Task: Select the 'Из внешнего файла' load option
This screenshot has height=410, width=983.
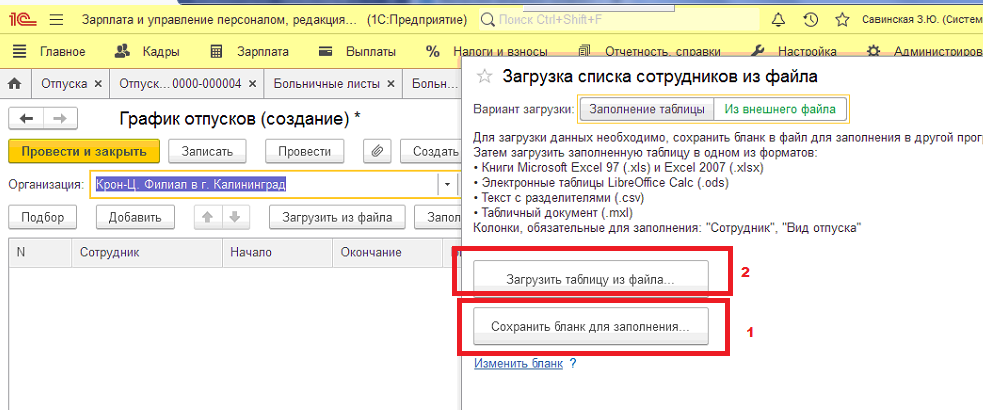Action: tap(781, 109)
